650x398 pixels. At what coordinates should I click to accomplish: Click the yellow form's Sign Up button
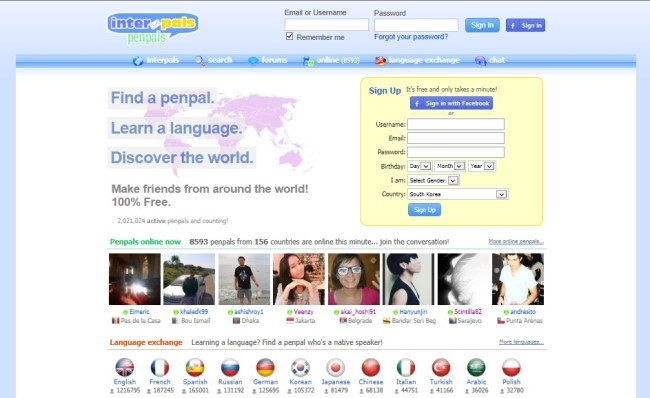(424, 210)
